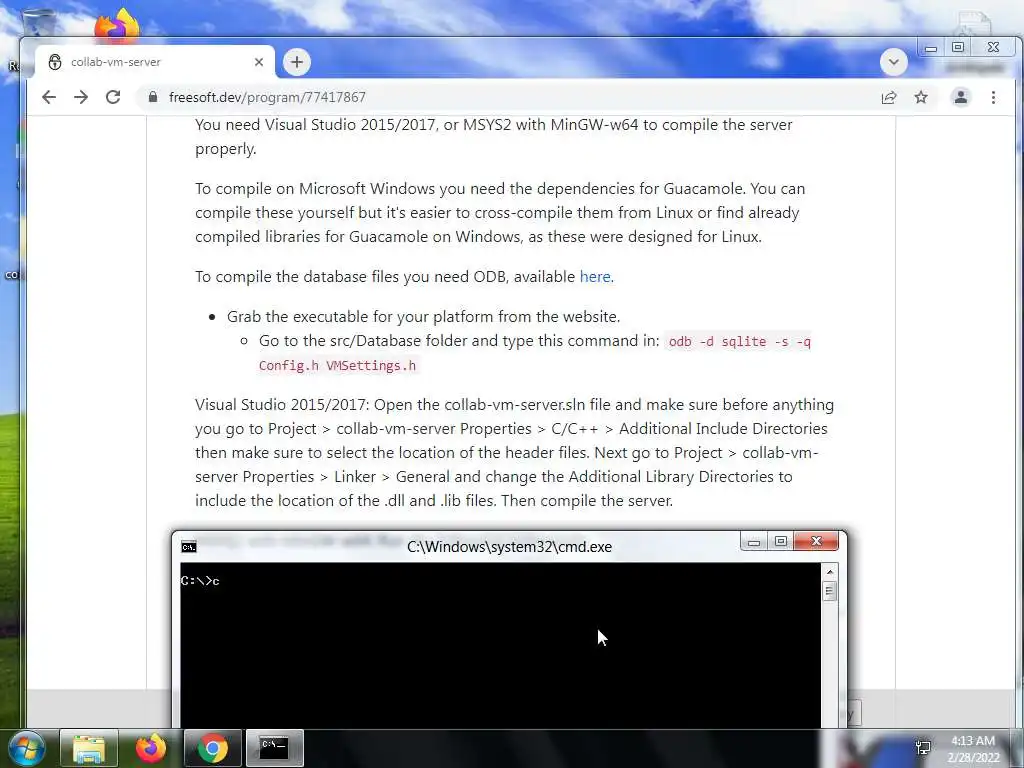Close the cmd.exe window
The width and height of the screenshot is (1024, 768).
point(816,541)
